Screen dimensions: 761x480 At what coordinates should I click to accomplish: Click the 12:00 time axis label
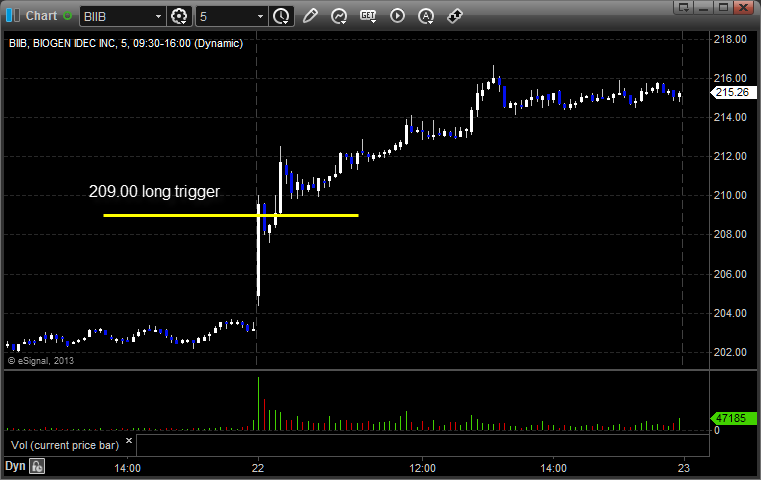coord(422,468)
